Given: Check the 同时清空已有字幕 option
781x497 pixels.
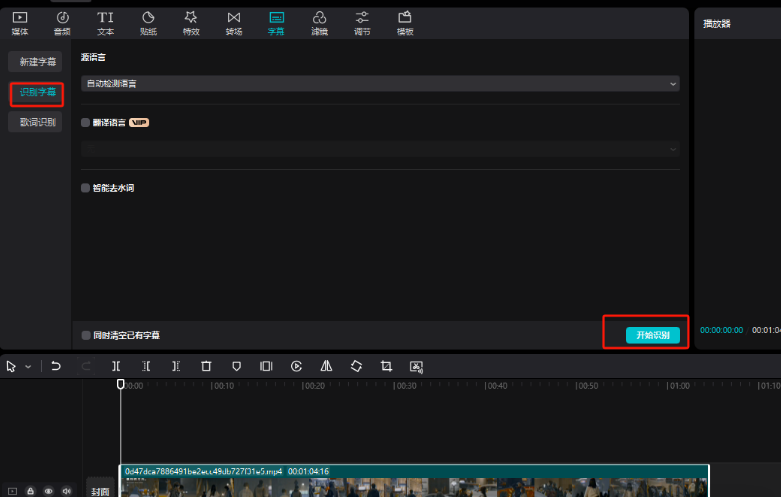Looking at the screenshot, I should pos(85,335).
